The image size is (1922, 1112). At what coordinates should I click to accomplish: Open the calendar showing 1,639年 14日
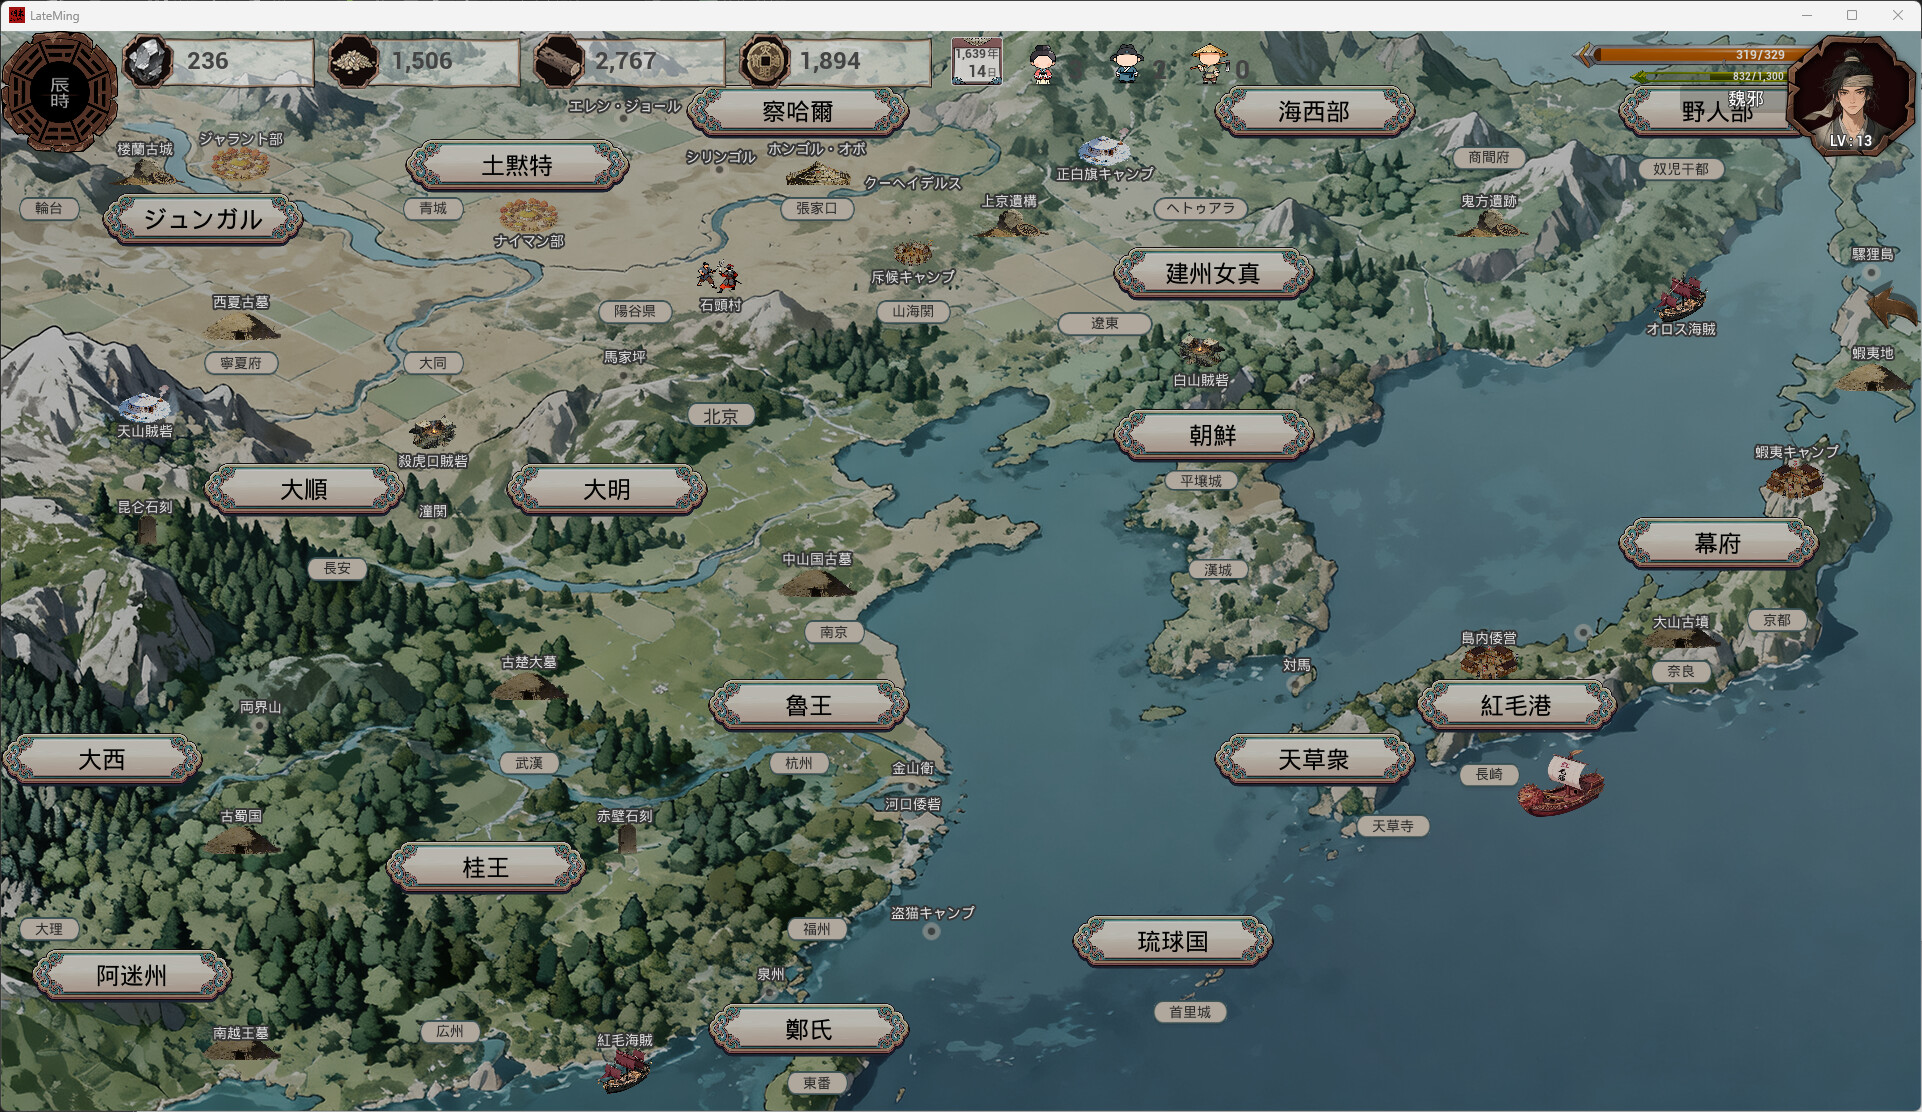click(976, 61)
